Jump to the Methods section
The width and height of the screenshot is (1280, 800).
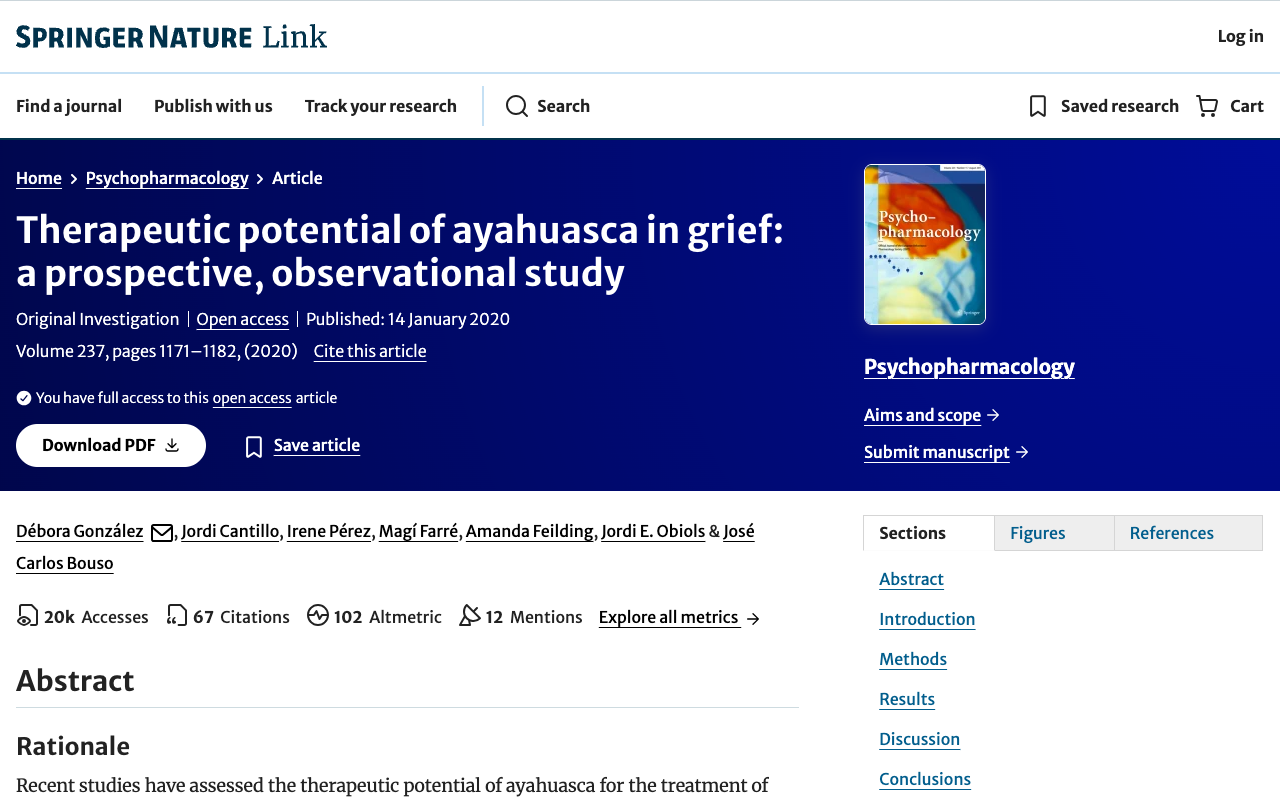click(x=912, y=659)
